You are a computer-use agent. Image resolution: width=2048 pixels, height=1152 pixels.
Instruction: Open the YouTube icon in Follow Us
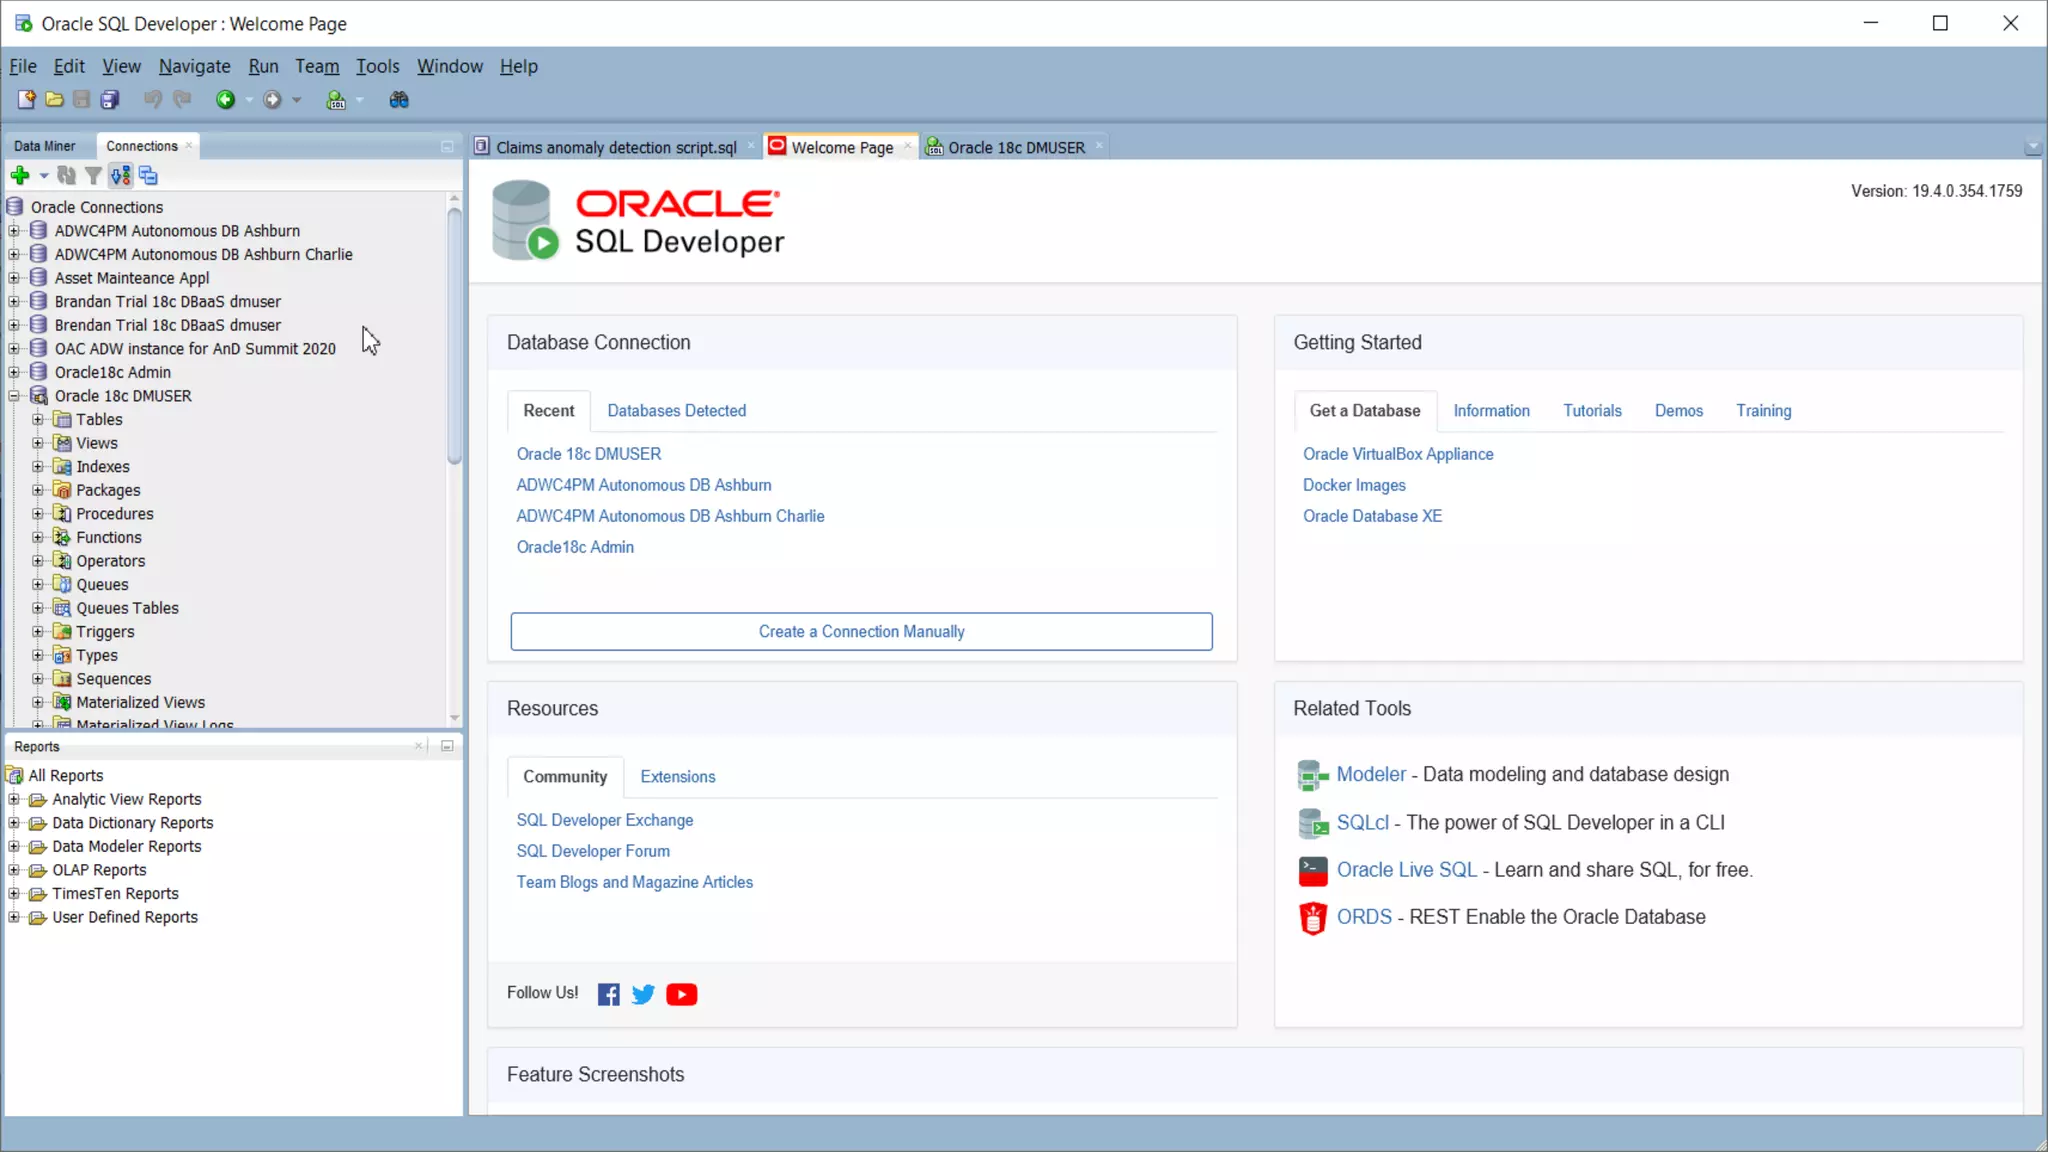point(682,994)
